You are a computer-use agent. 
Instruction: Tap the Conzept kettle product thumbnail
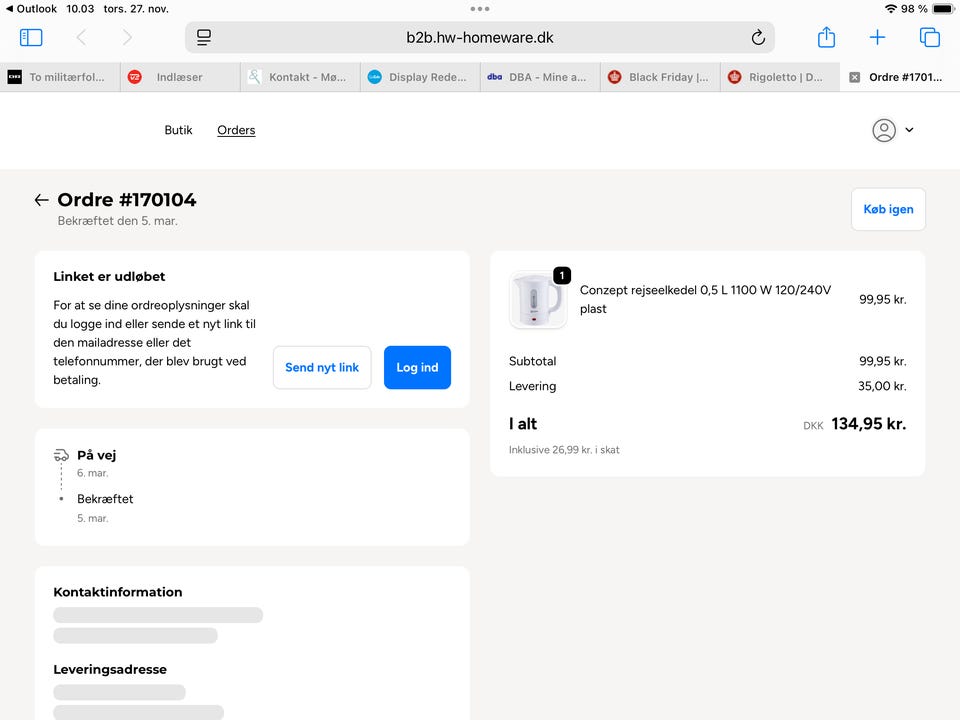pos(537,299)
